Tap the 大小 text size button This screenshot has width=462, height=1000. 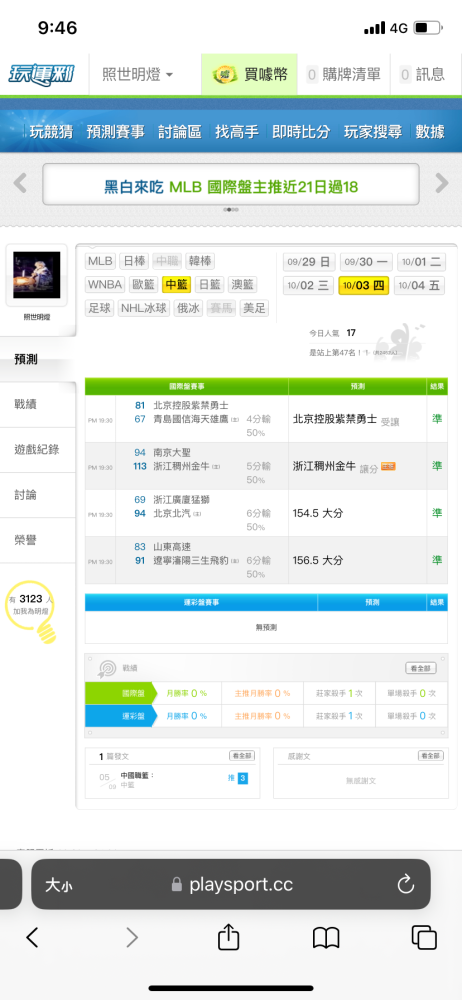(58, 885)
